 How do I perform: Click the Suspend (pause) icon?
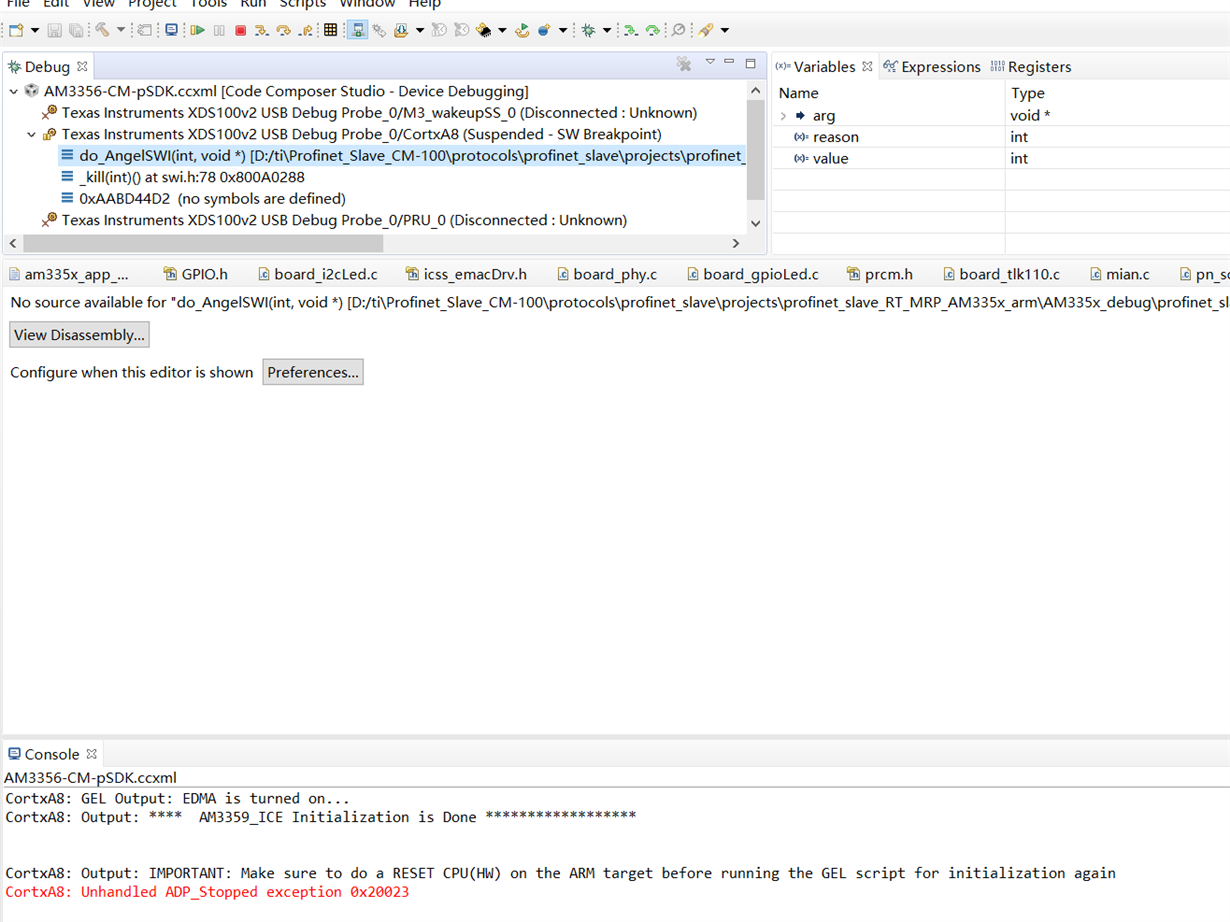point(219,30)
